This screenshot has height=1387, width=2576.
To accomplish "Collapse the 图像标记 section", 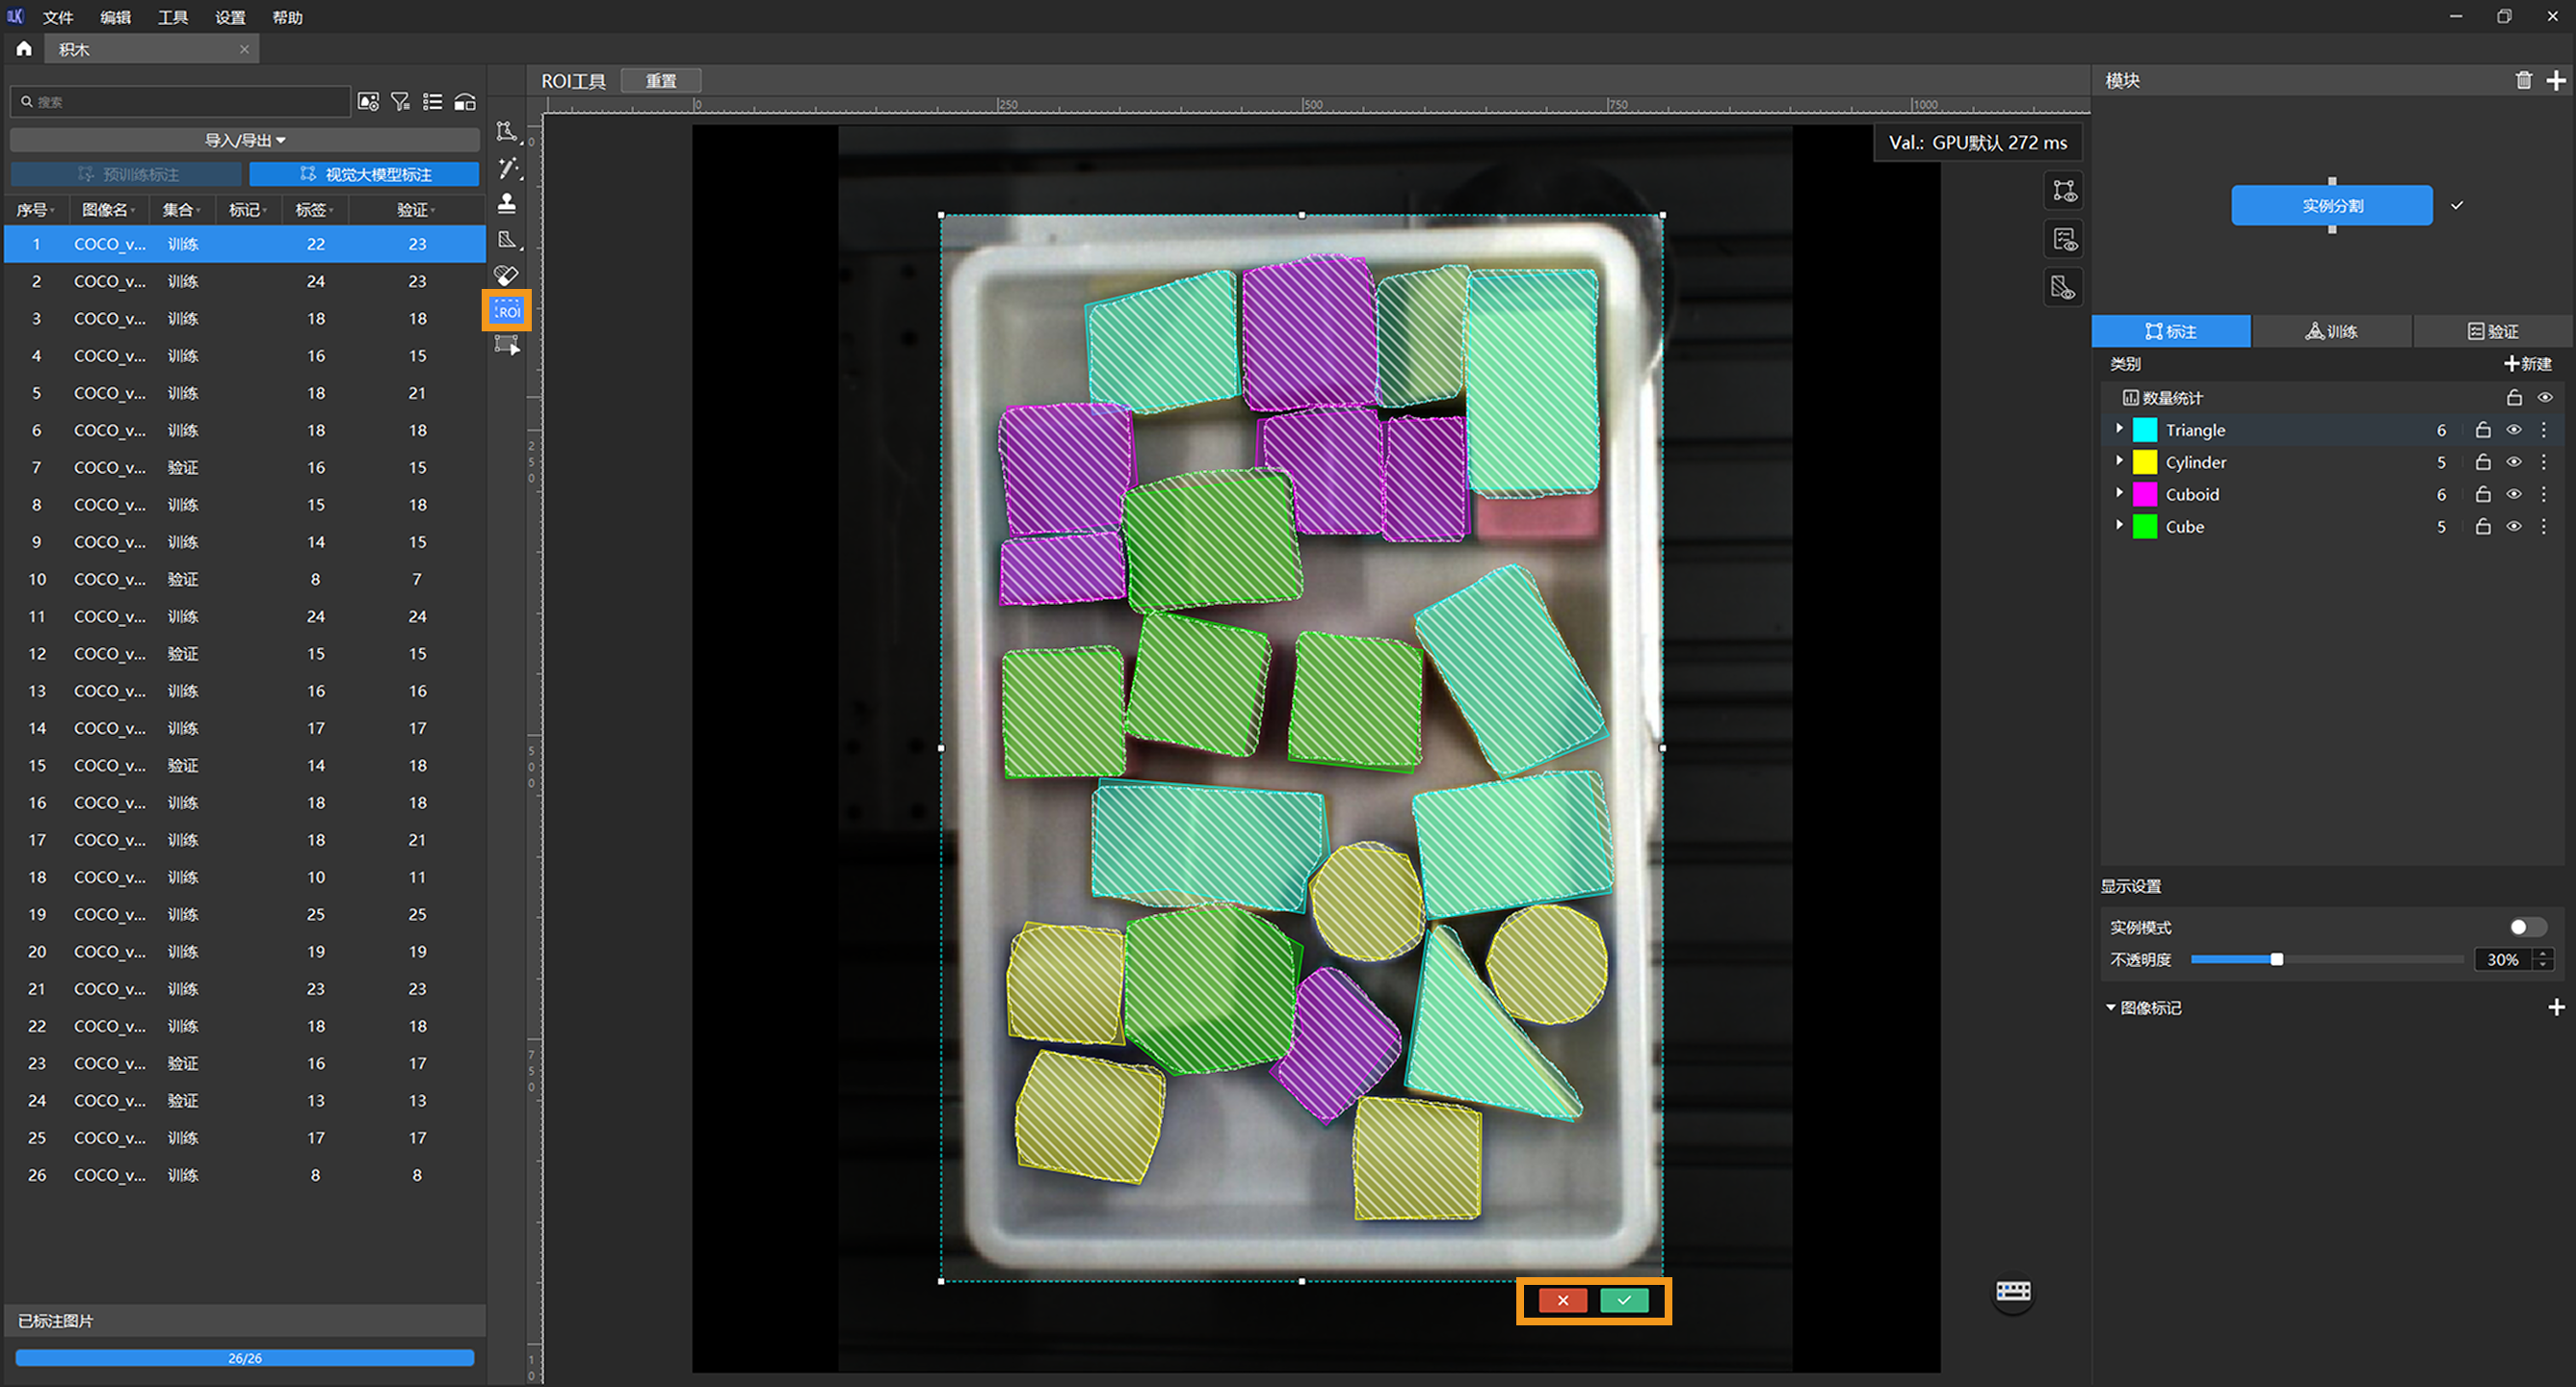I will tap(2111, 1007).
